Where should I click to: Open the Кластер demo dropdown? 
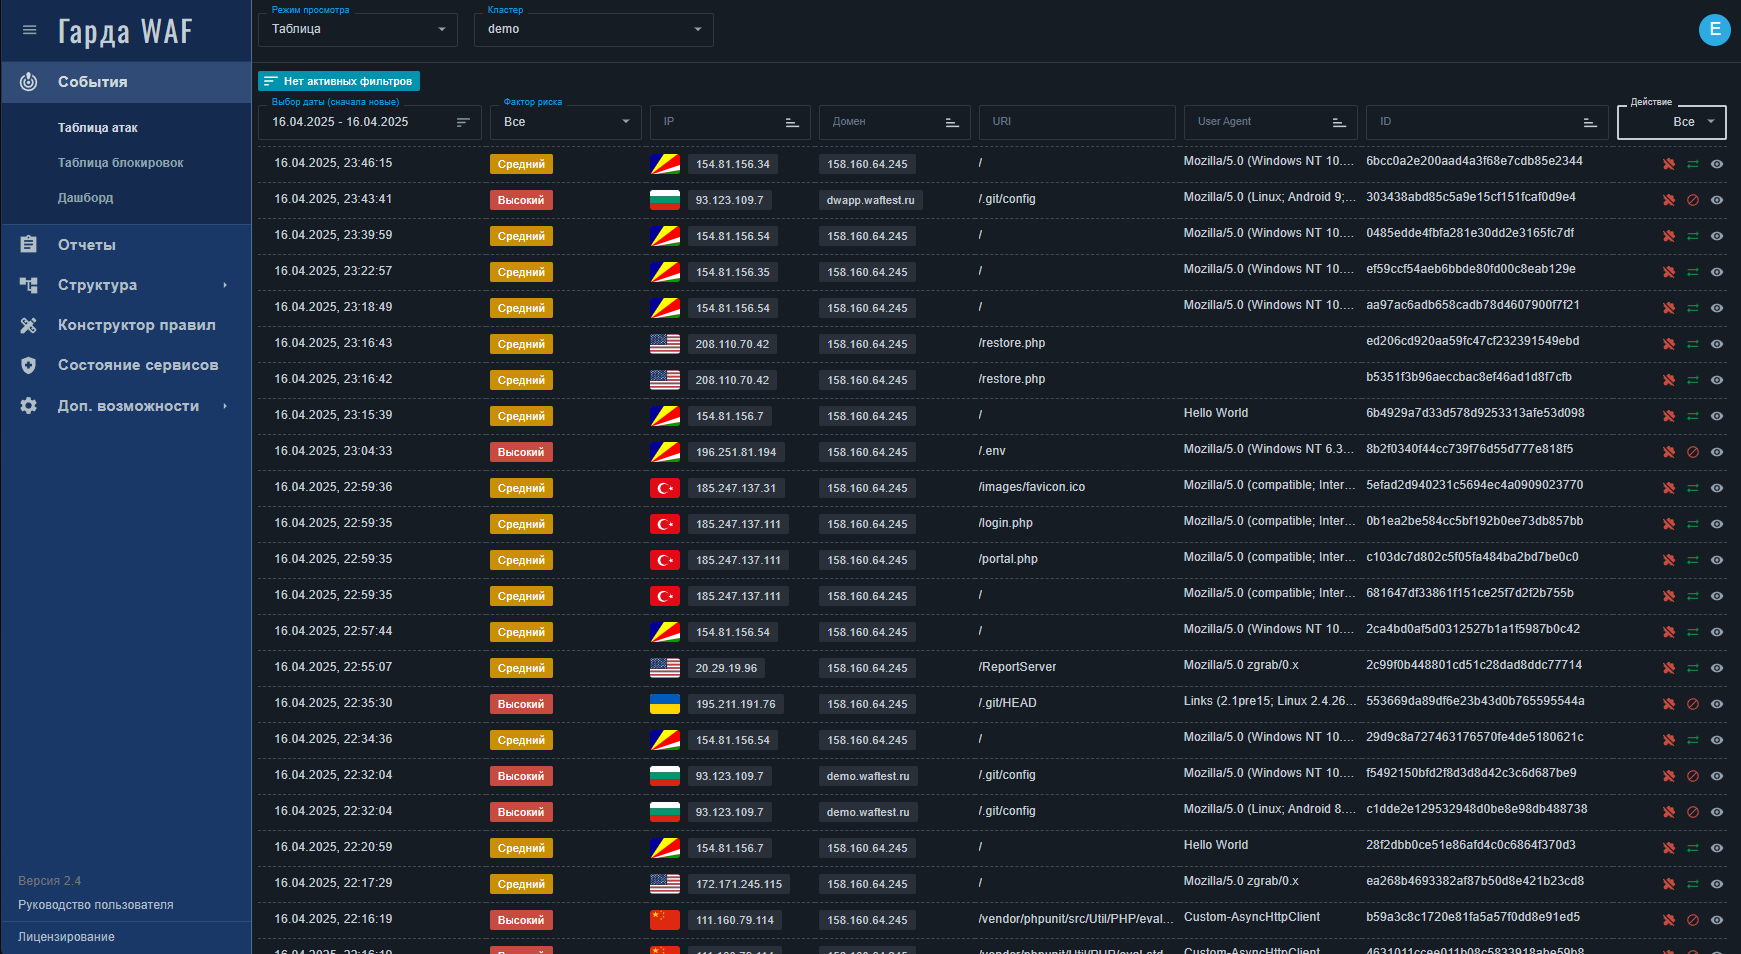point(593,30)
